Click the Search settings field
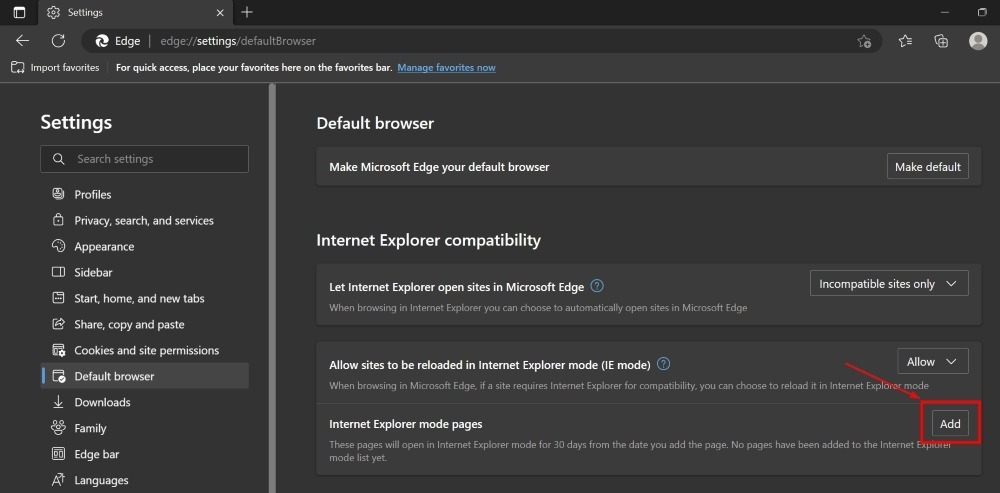1000x493 pixels. pos(145,159)
